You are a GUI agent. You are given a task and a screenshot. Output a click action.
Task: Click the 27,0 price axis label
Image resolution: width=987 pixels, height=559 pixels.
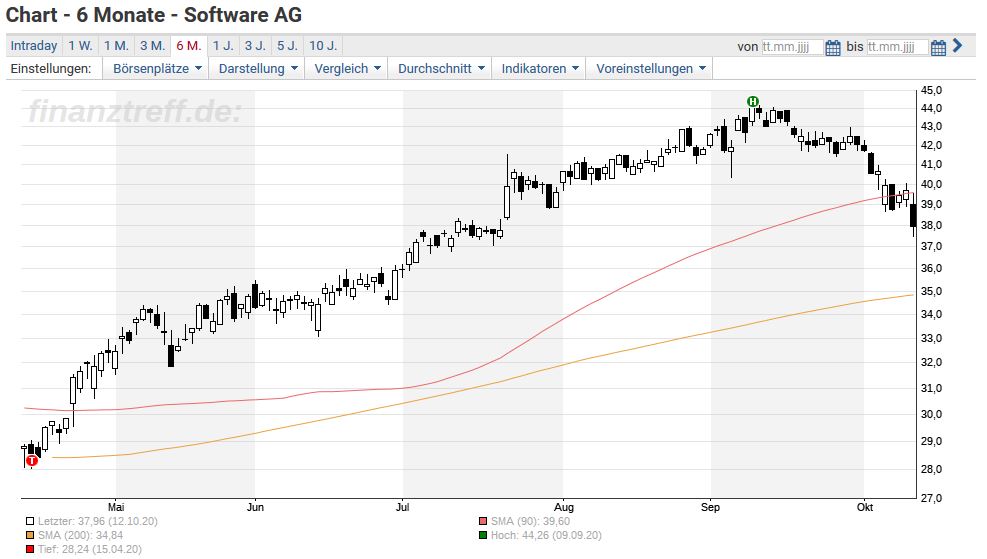[932, 498]
